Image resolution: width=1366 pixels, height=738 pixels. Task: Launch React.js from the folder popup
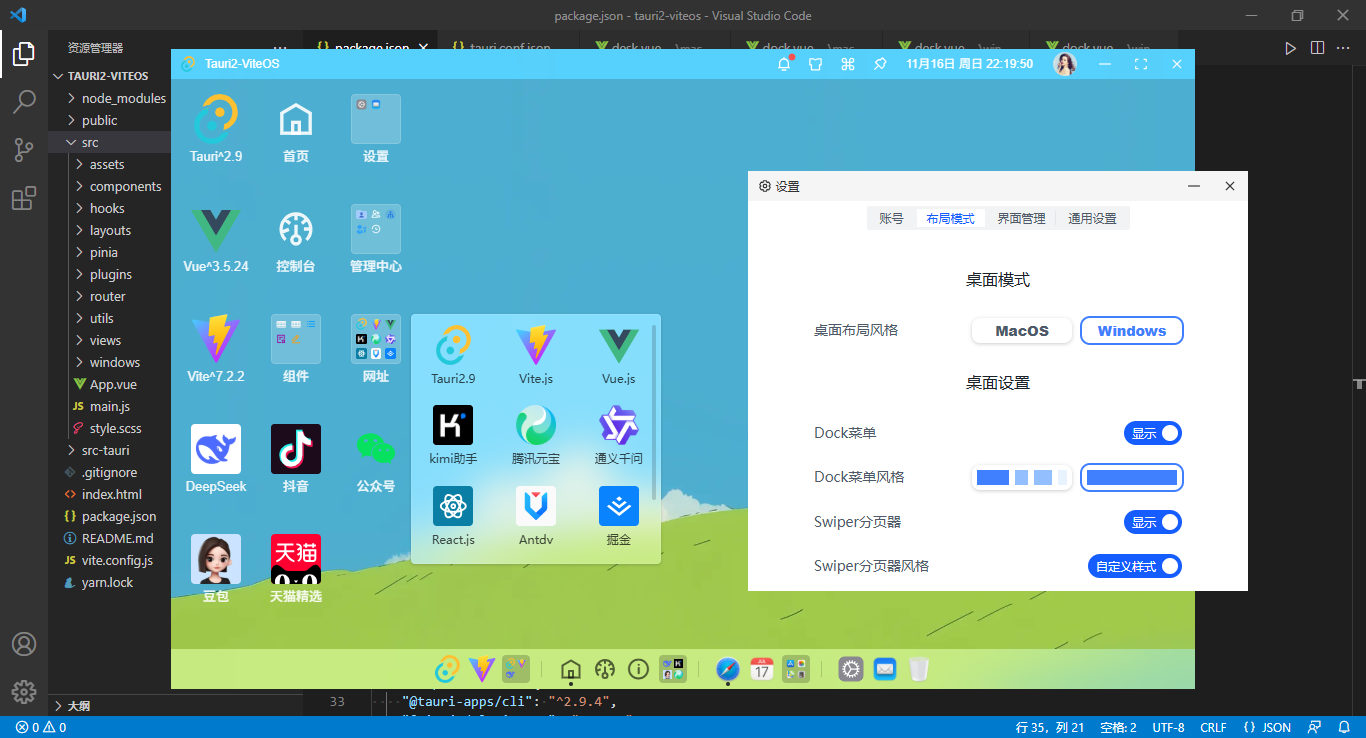tap(452, 506)
